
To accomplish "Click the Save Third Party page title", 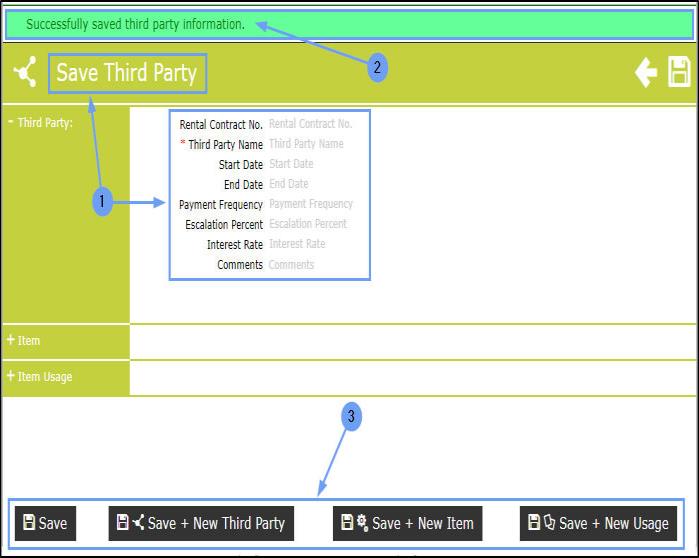I will click(x=127, y=73).
